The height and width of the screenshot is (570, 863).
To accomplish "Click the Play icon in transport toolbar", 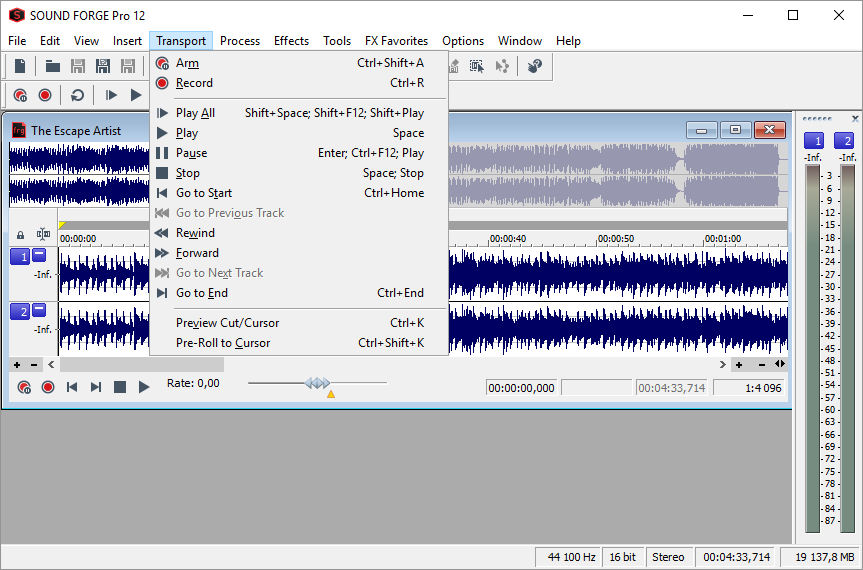I will point(135,95).
